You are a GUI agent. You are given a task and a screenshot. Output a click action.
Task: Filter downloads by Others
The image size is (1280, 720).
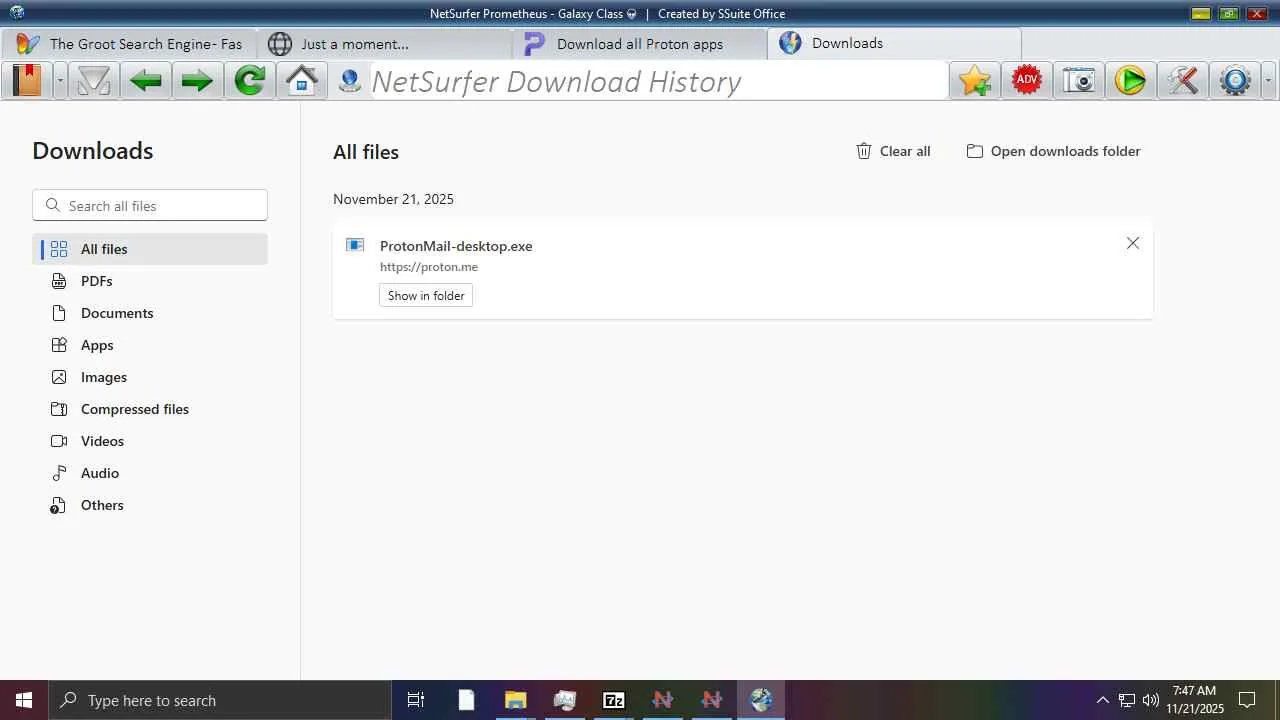coord(150,505)
